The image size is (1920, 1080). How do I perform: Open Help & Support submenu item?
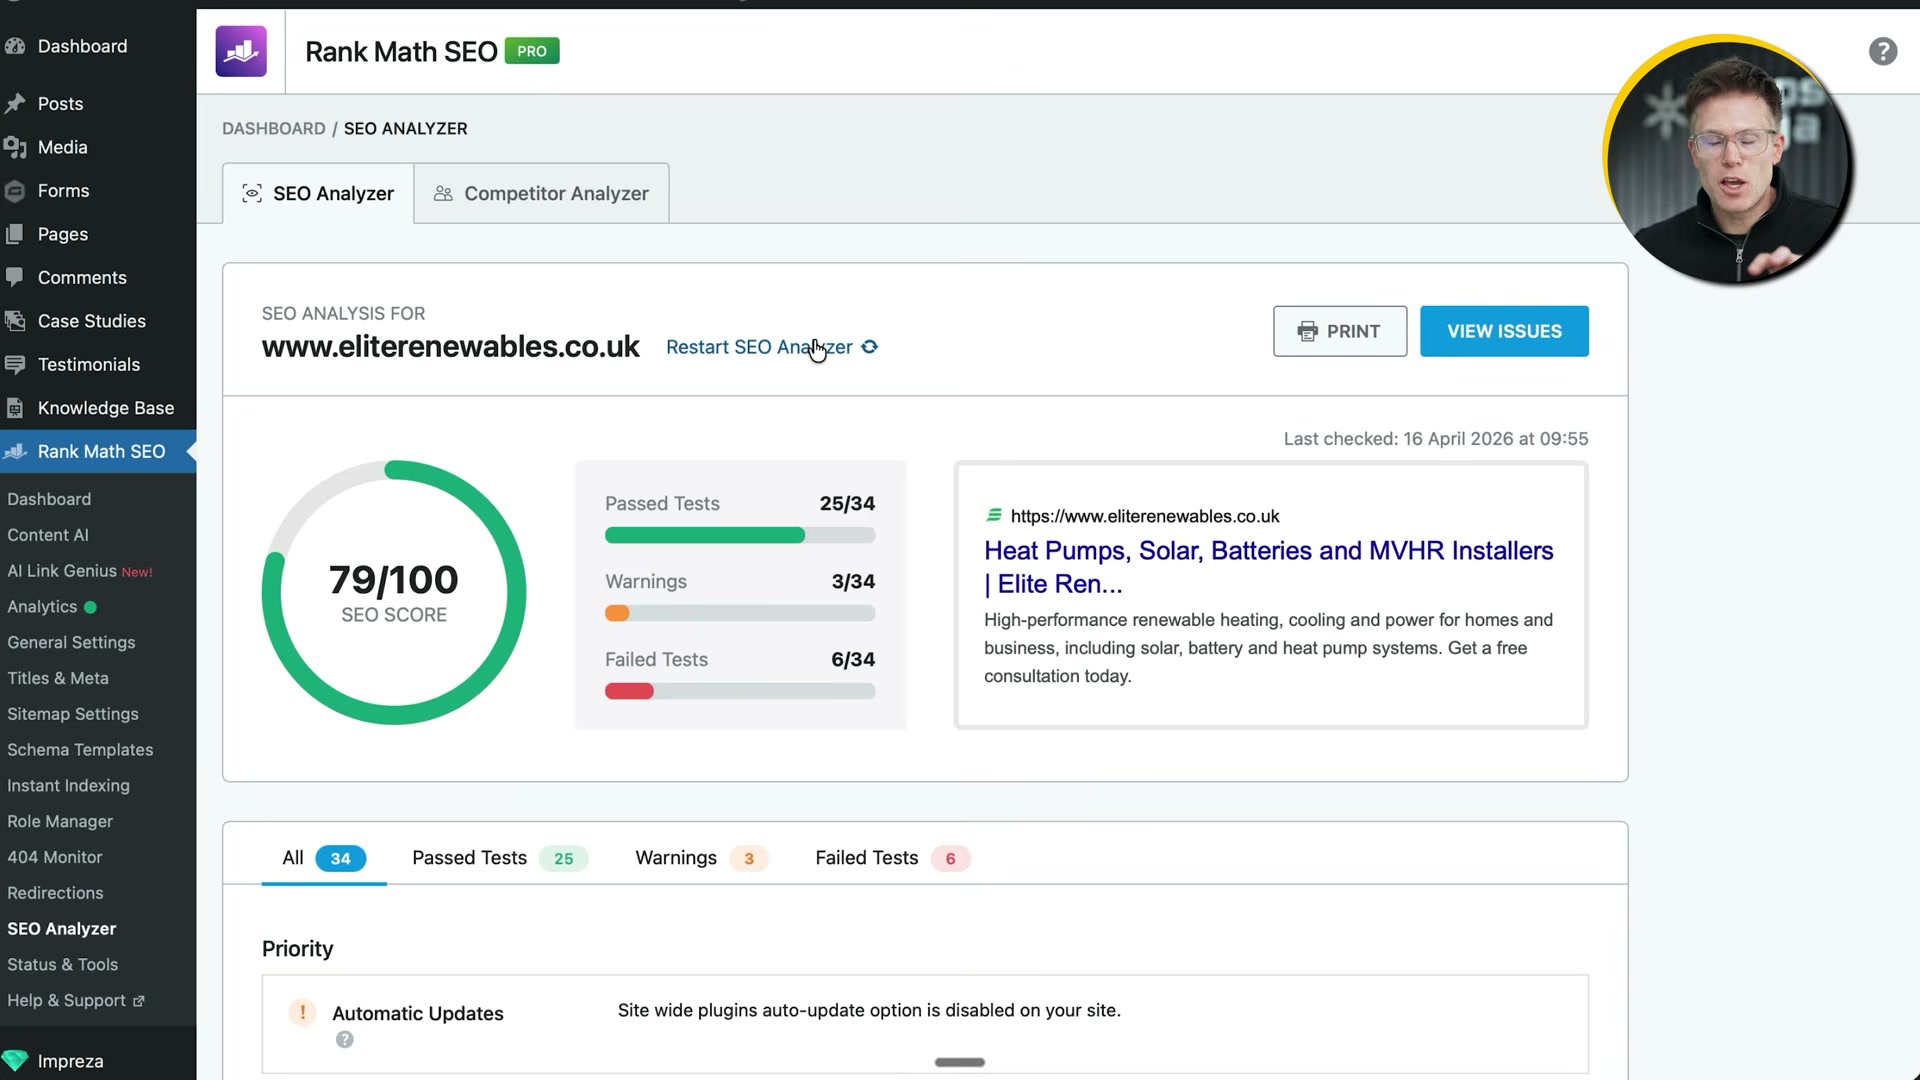76,1001
